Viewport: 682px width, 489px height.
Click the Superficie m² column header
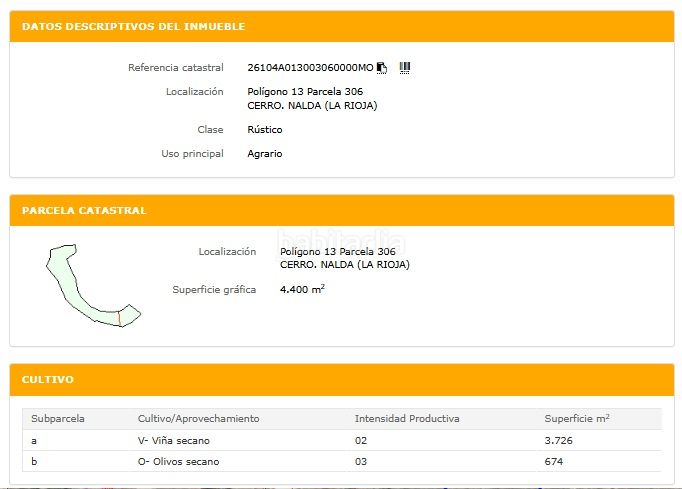coord(577,418)
